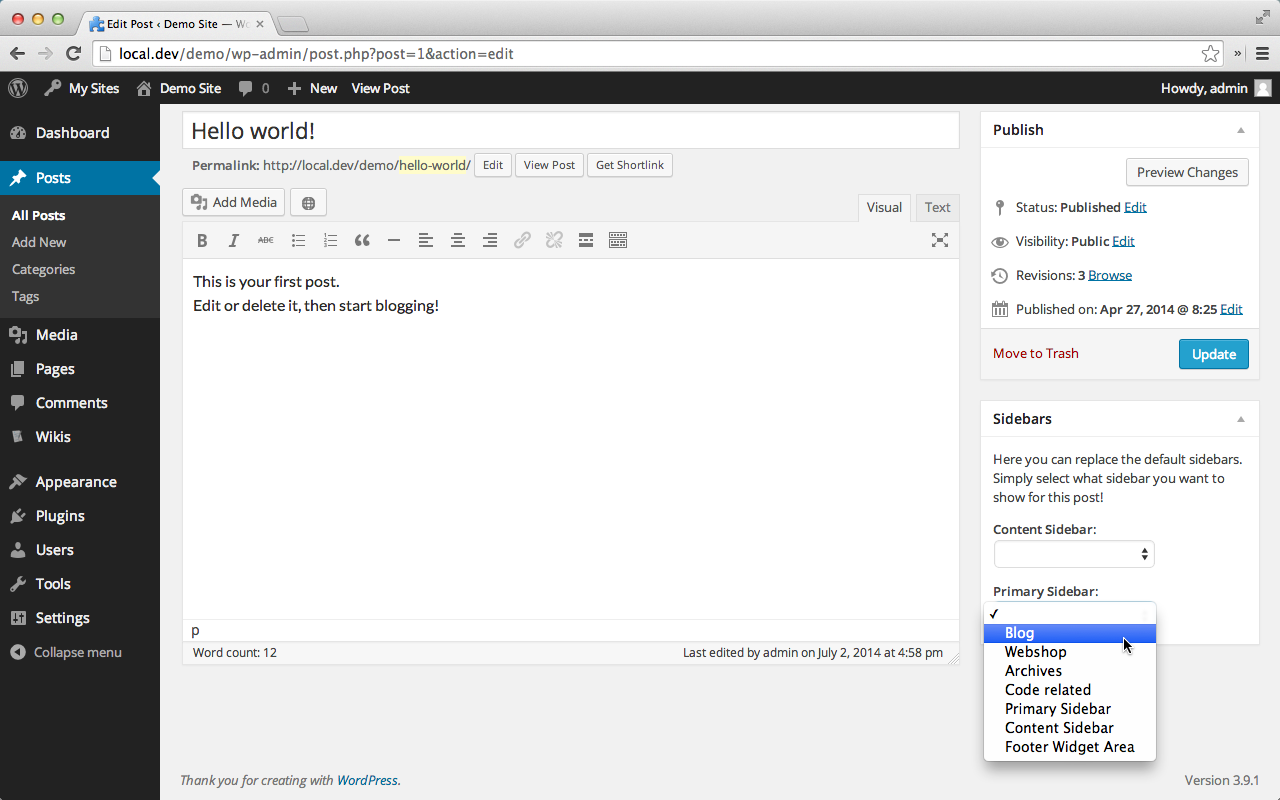
Task: Click the Update button
Action: click(x=1214, y=354)
